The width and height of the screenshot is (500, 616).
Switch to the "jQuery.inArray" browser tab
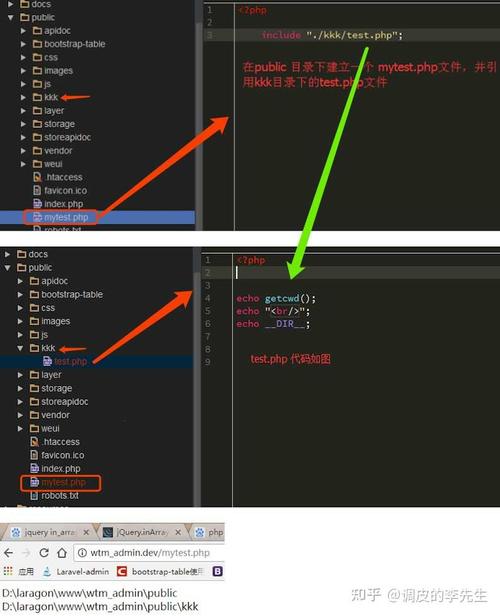tap(142, 532)
